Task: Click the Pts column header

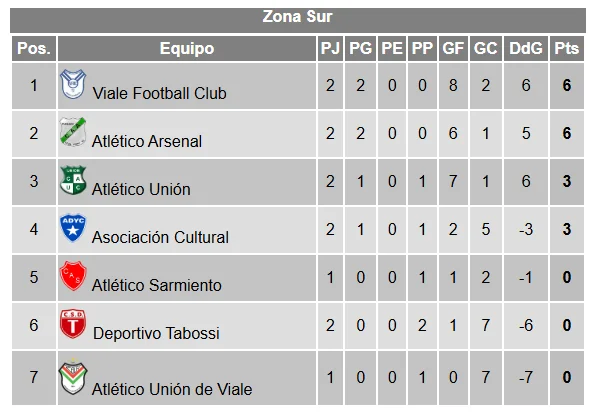Action: coord(567,48)
